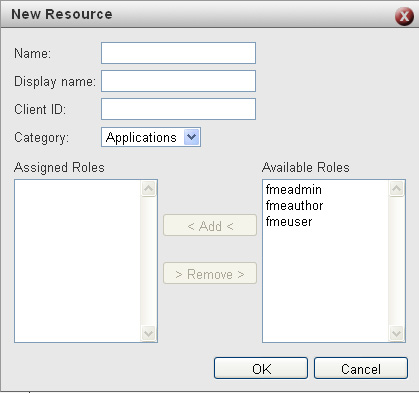Open the Category dropdown arrow
419x393 pixels.
pyautogui.click(x=192, y=137)
